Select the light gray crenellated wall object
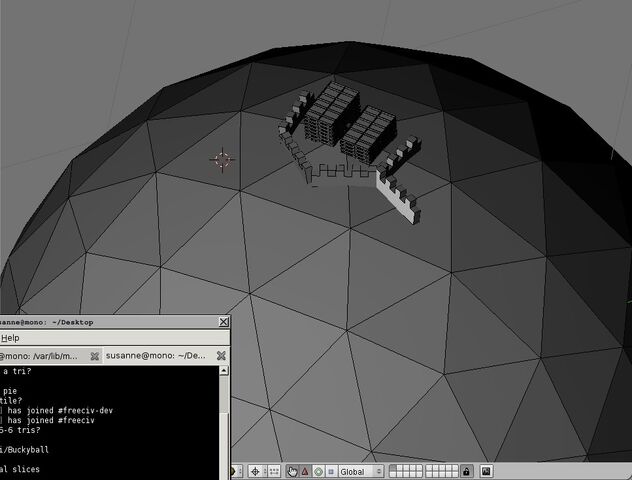 397,196
